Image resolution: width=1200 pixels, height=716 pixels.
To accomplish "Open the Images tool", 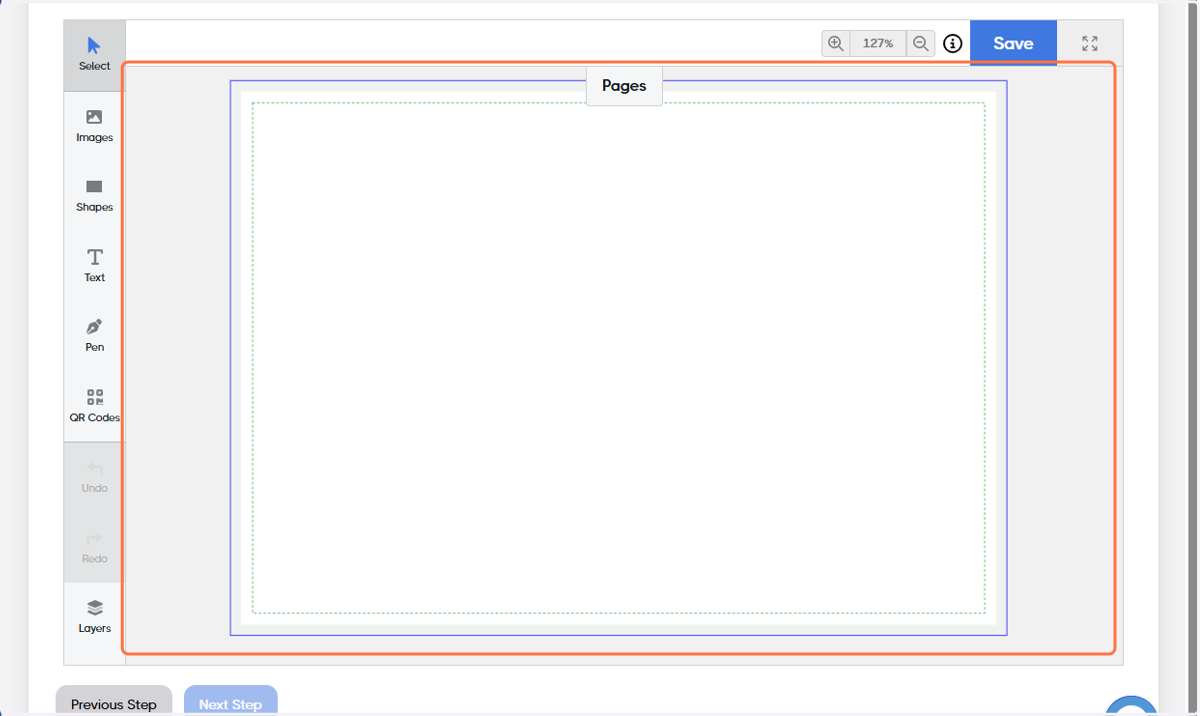I will 94,126.
